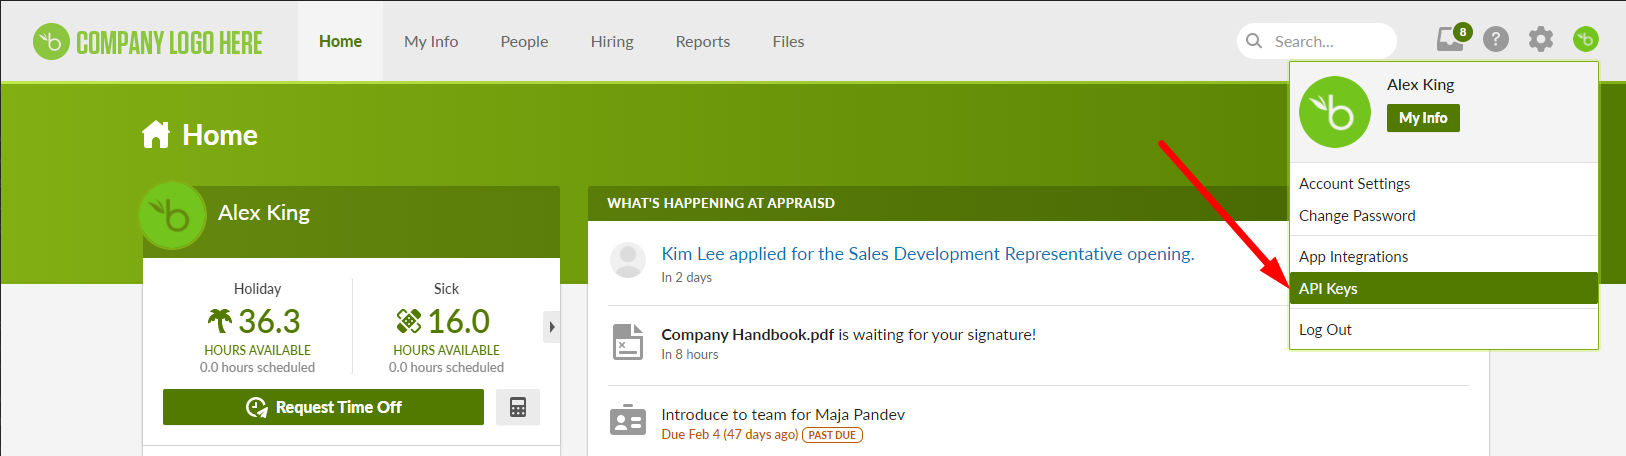Switch to the Hiring tab
Viewport: 1626px width, 456px height.
612,41
